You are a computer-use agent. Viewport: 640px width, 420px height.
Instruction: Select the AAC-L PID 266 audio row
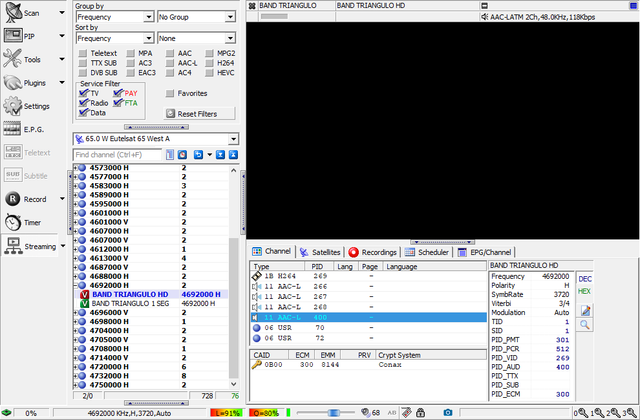click(368, 287)
